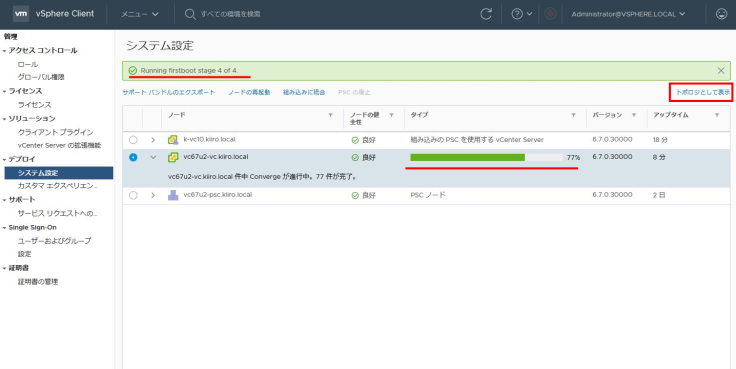
Task: Click the PSC ノード type cell
Action: [x=428, y=195]
